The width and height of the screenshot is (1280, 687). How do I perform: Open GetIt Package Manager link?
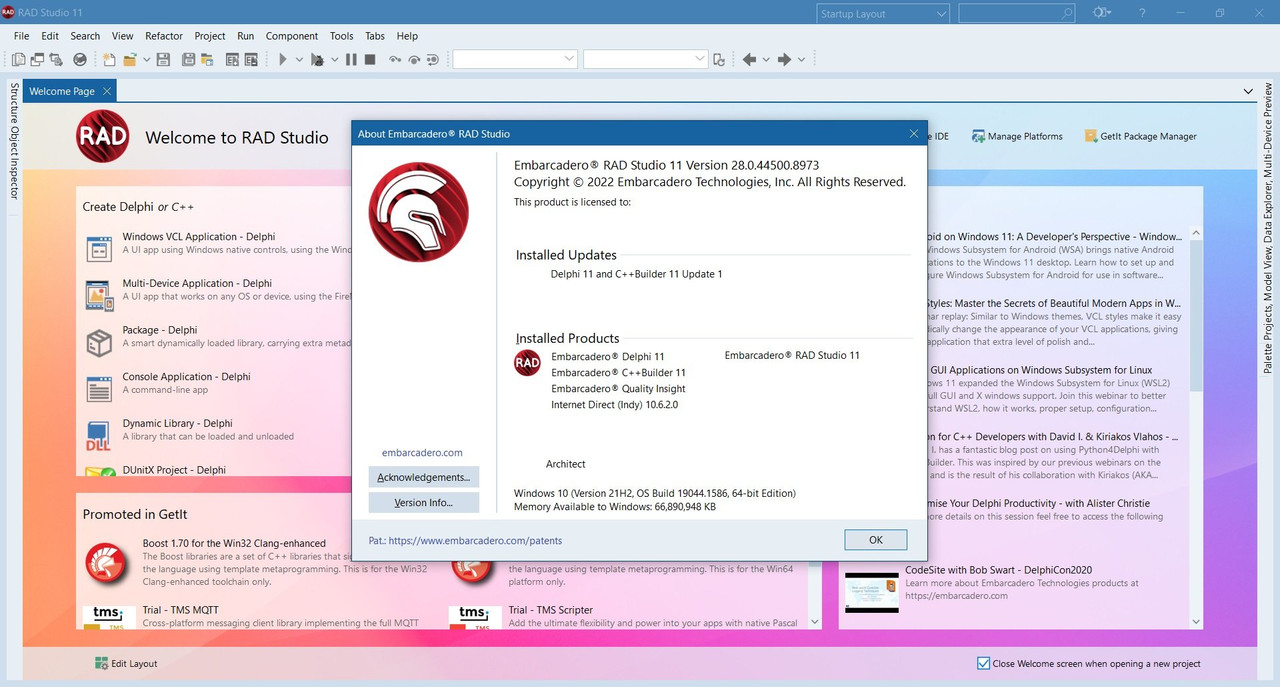coord(1141,136)
